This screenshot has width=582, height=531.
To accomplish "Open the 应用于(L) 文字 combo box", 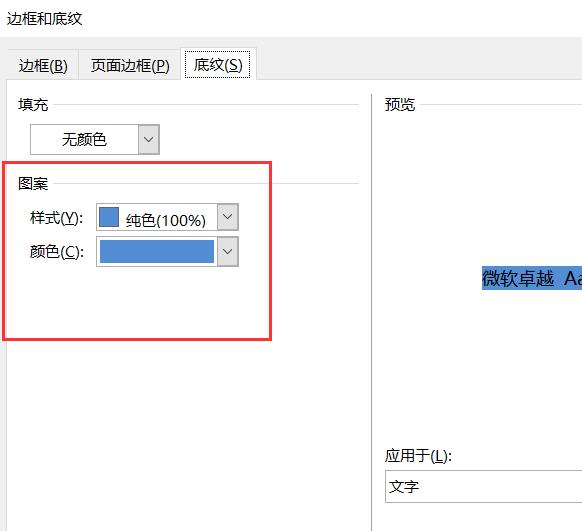I will click(483, 486).
